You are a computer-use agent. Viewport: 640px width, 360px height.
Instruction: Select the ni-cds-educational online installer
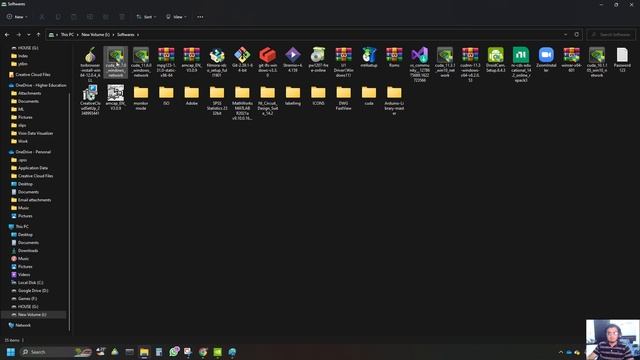(521, 64)
